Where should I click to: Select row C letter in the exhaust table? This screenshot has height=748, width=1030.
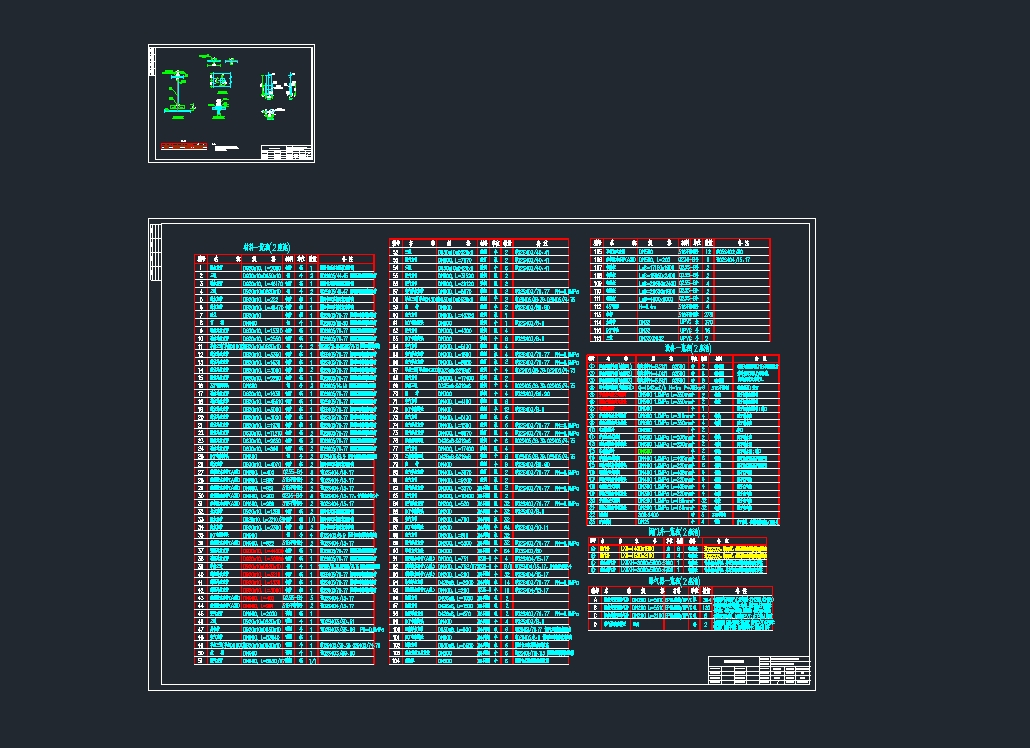point(596,616)
